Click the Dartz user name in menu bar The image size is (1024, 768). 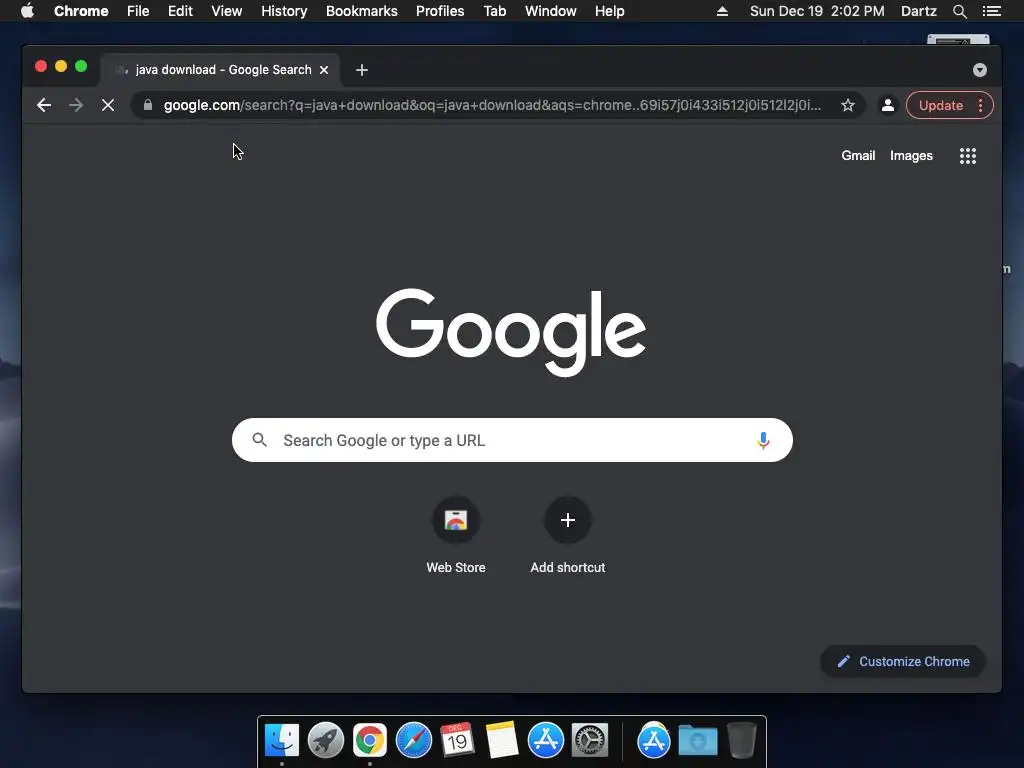(x=918, y=11)
